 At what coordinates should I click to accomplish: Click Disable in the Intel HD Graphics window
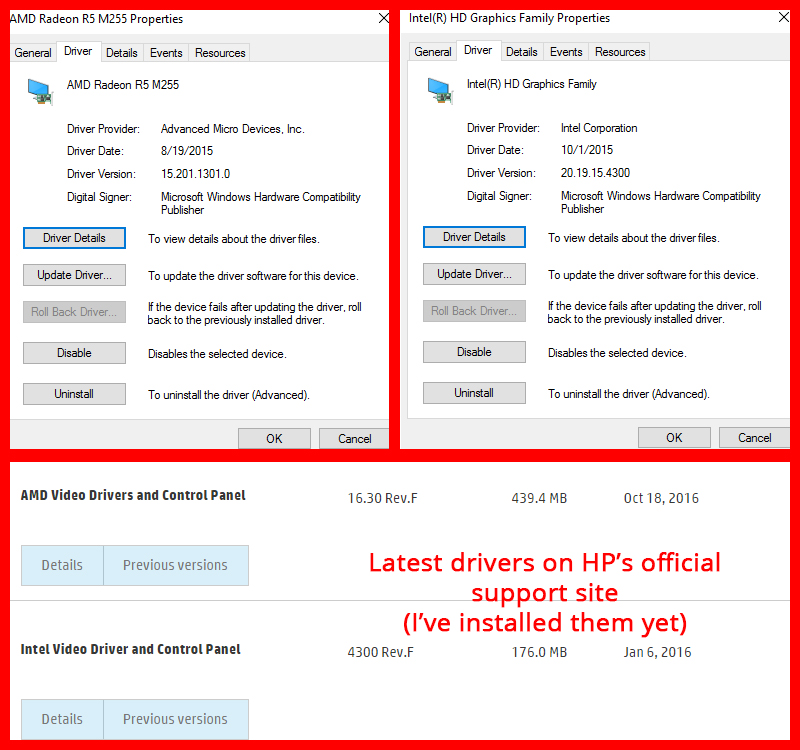click(x=474, y=352)
